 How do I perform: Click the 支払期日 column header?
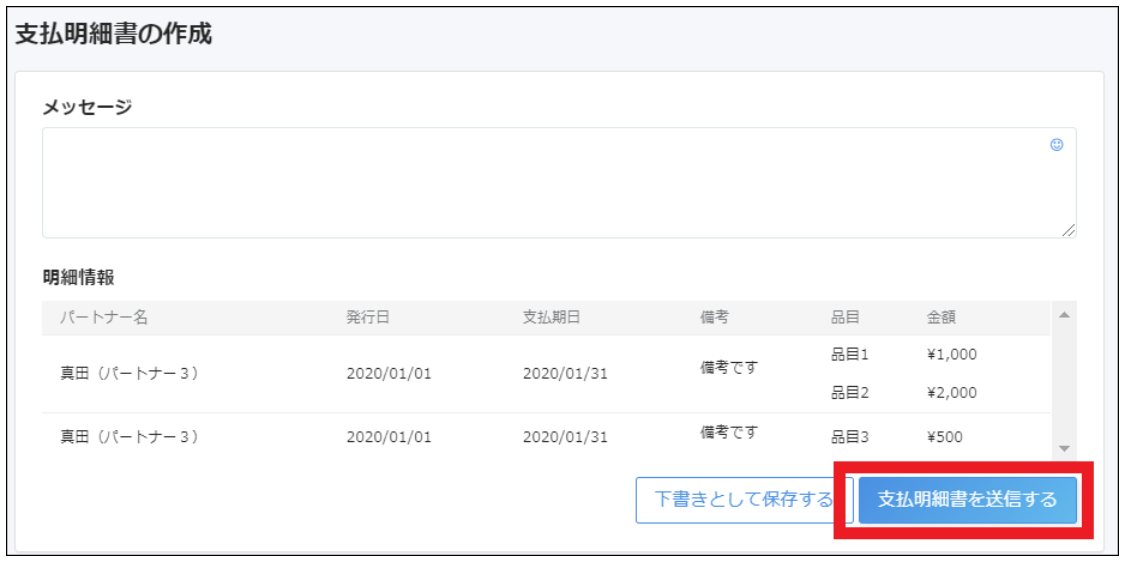(x=551, y=318)
